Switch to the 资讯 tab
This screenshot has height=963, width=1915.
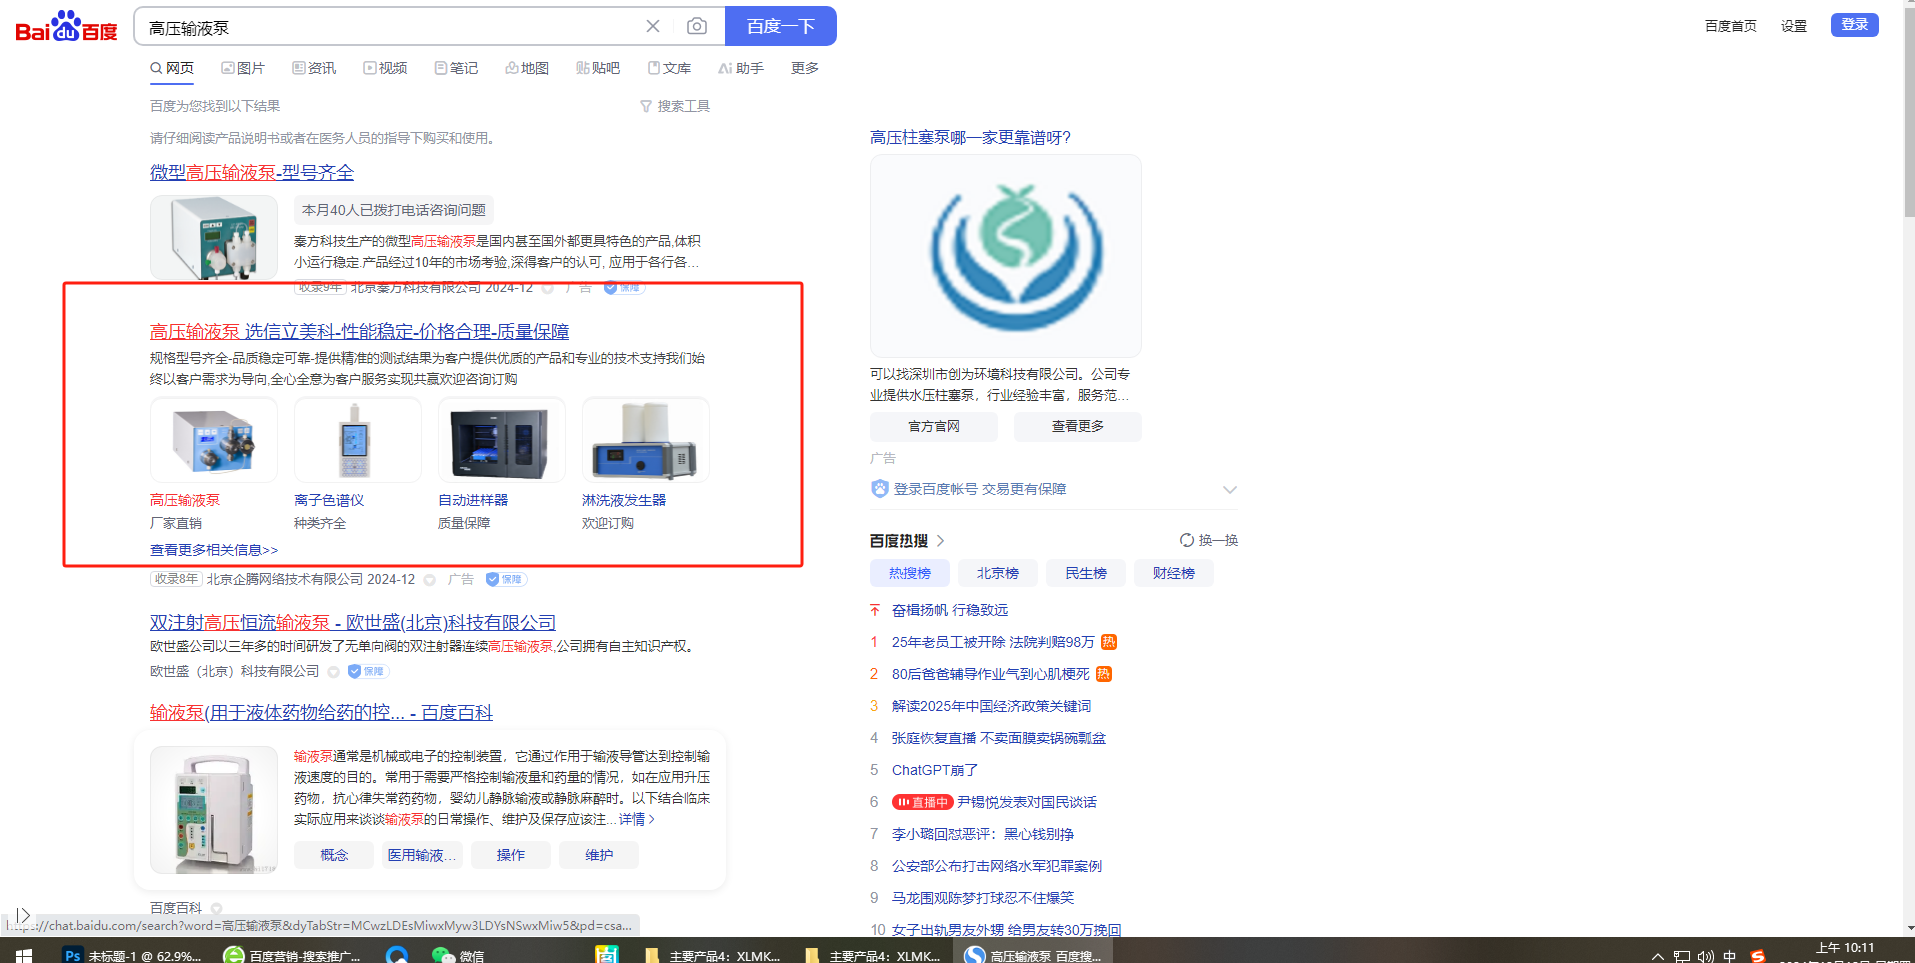[314, 68]
